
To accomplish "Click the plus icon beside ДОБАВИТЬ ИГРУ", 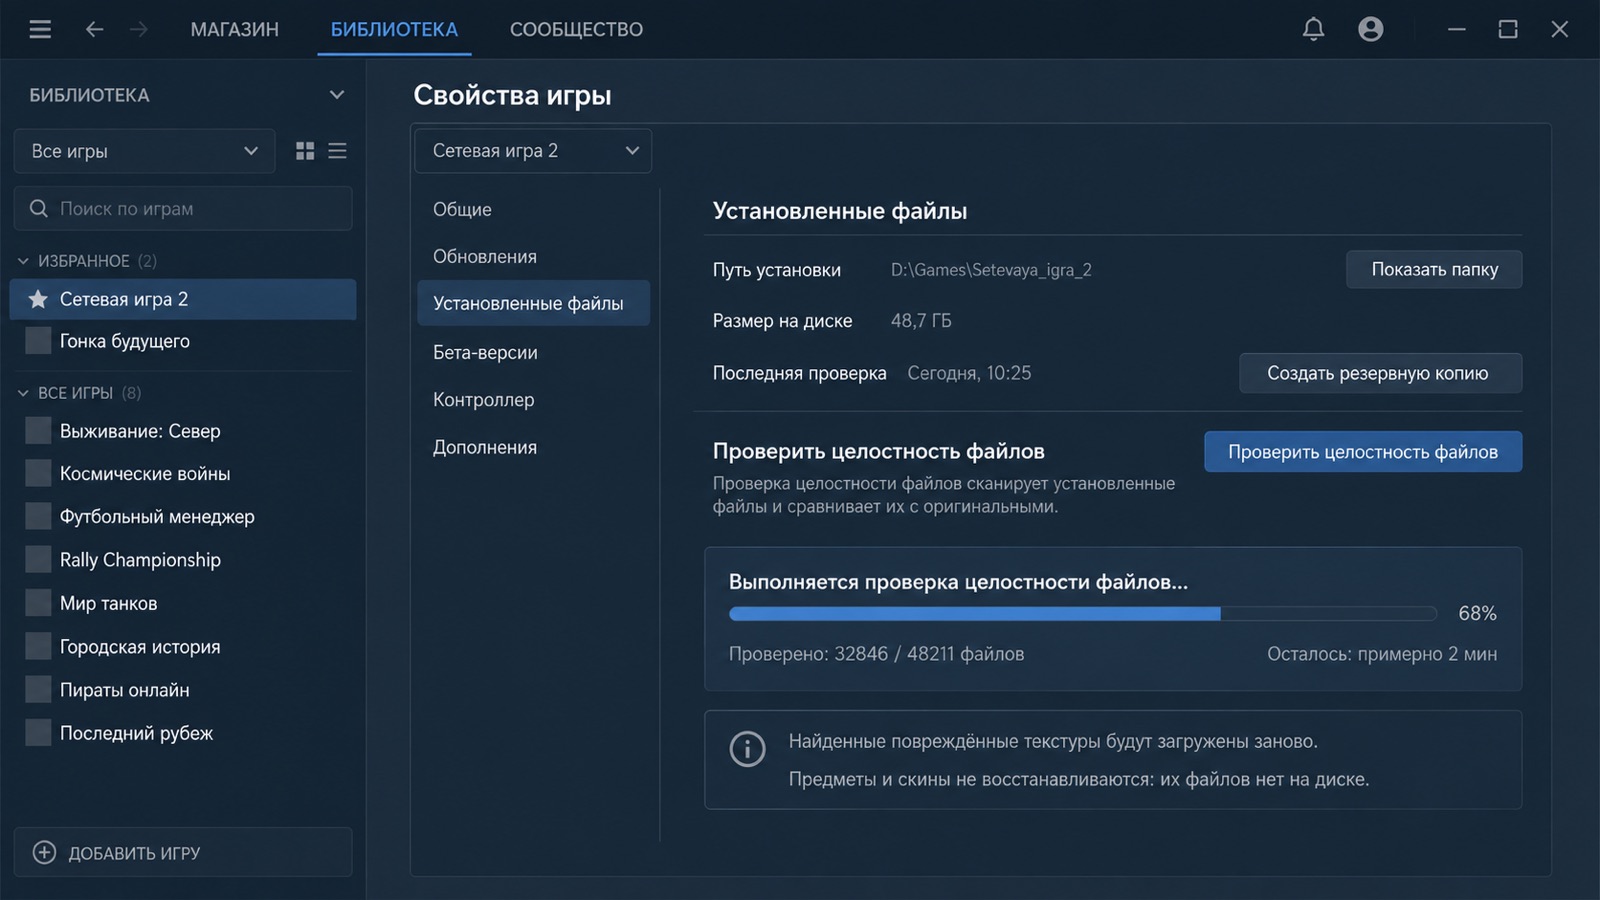I will [44, 852].
